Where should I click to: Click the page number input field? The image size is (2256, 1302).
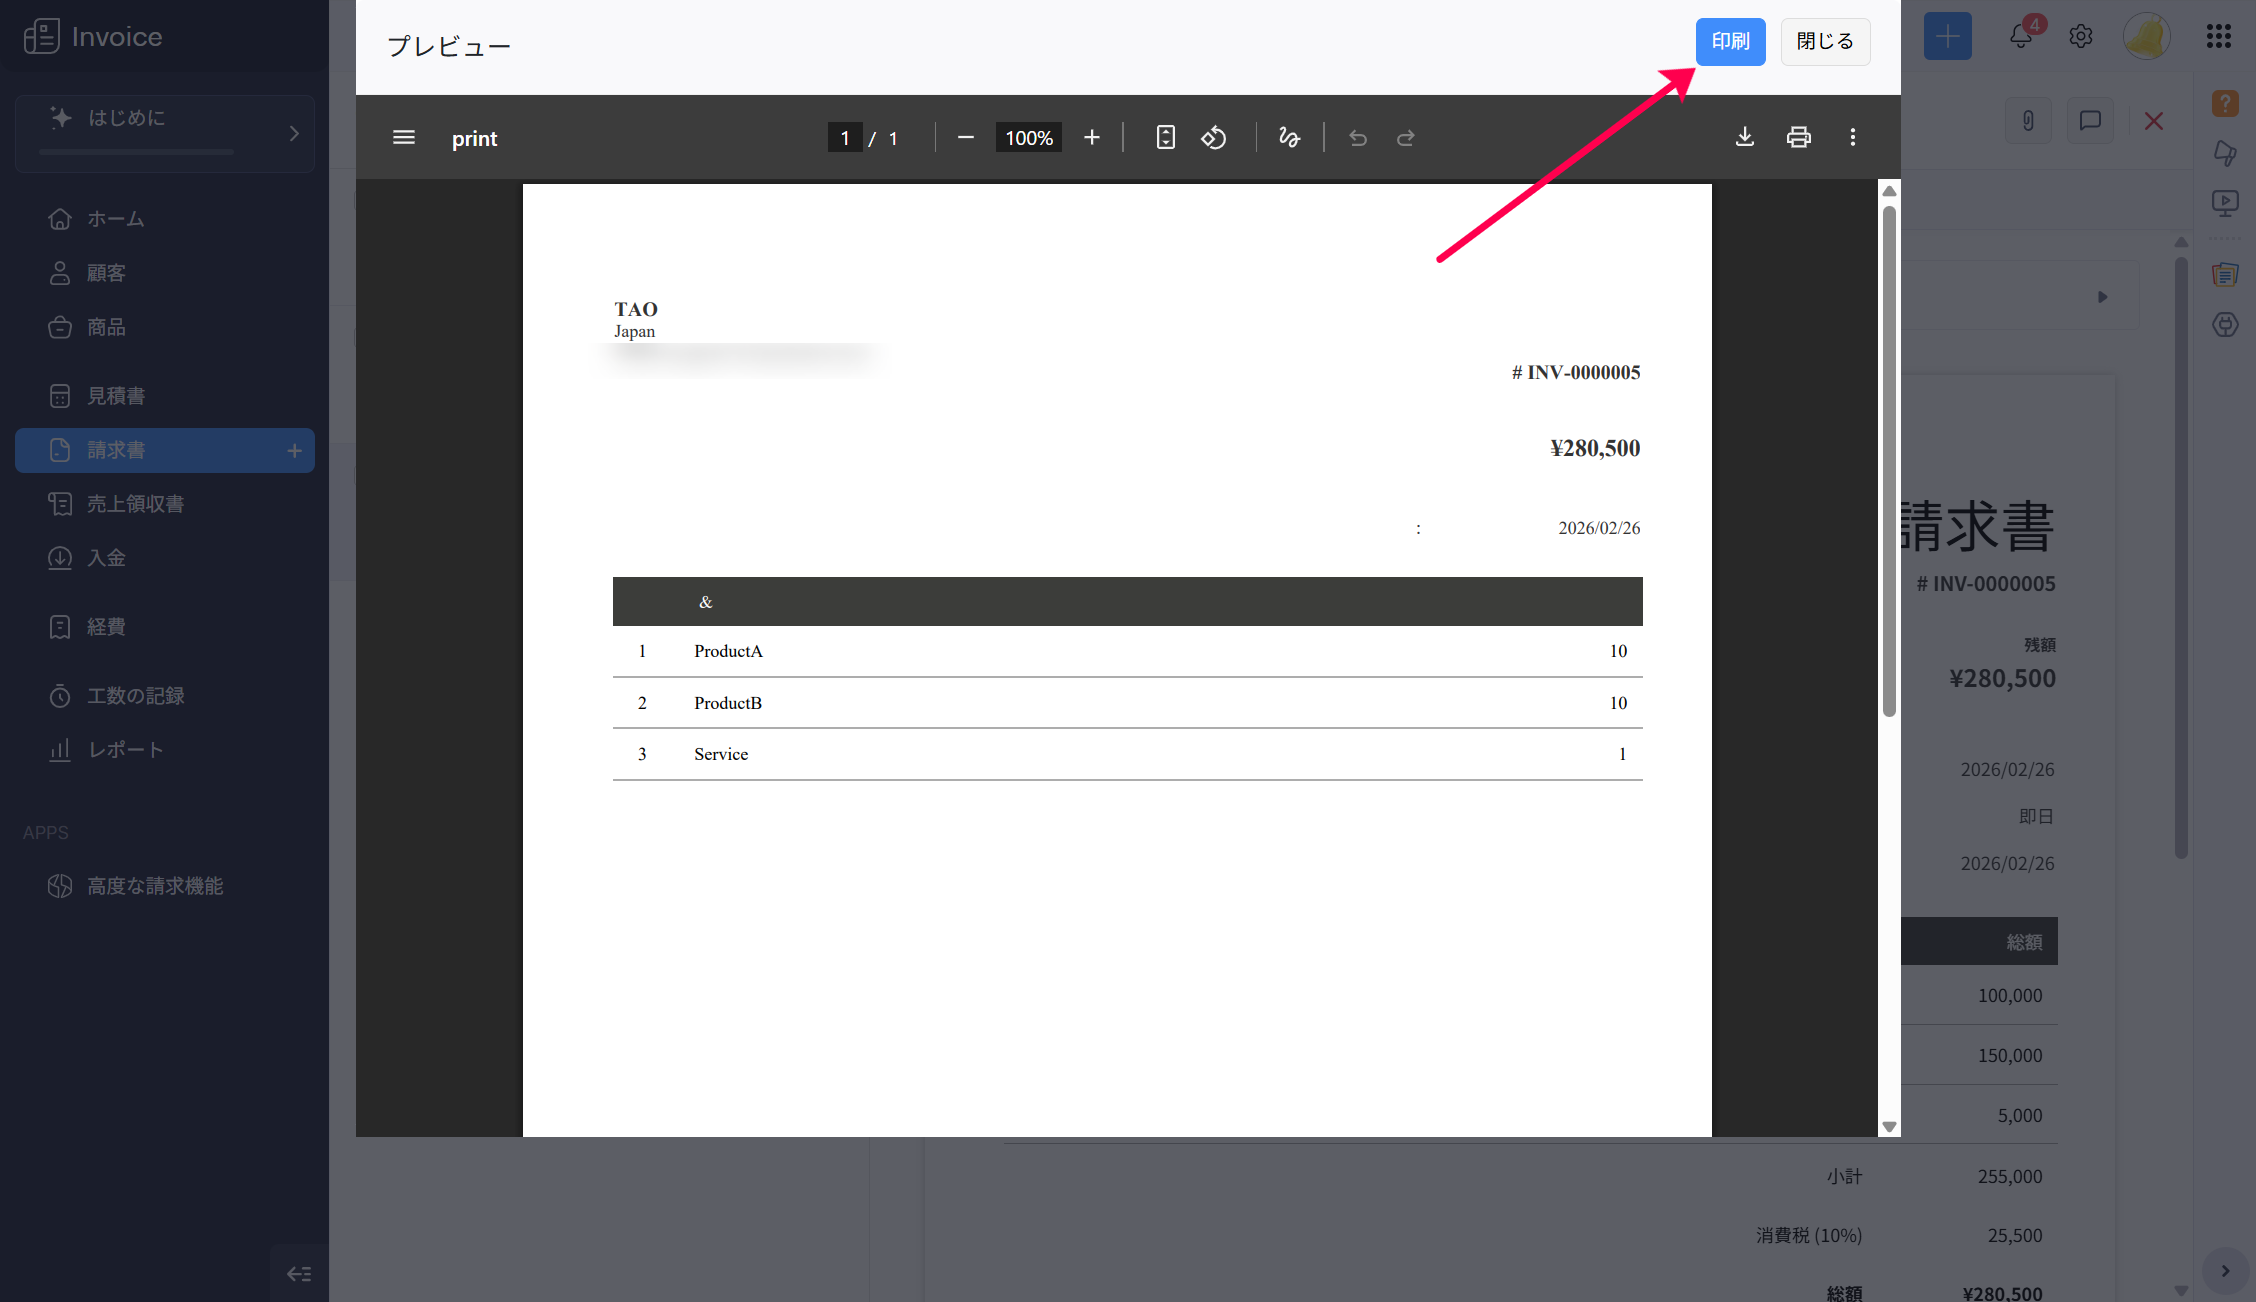coord(845,138)
